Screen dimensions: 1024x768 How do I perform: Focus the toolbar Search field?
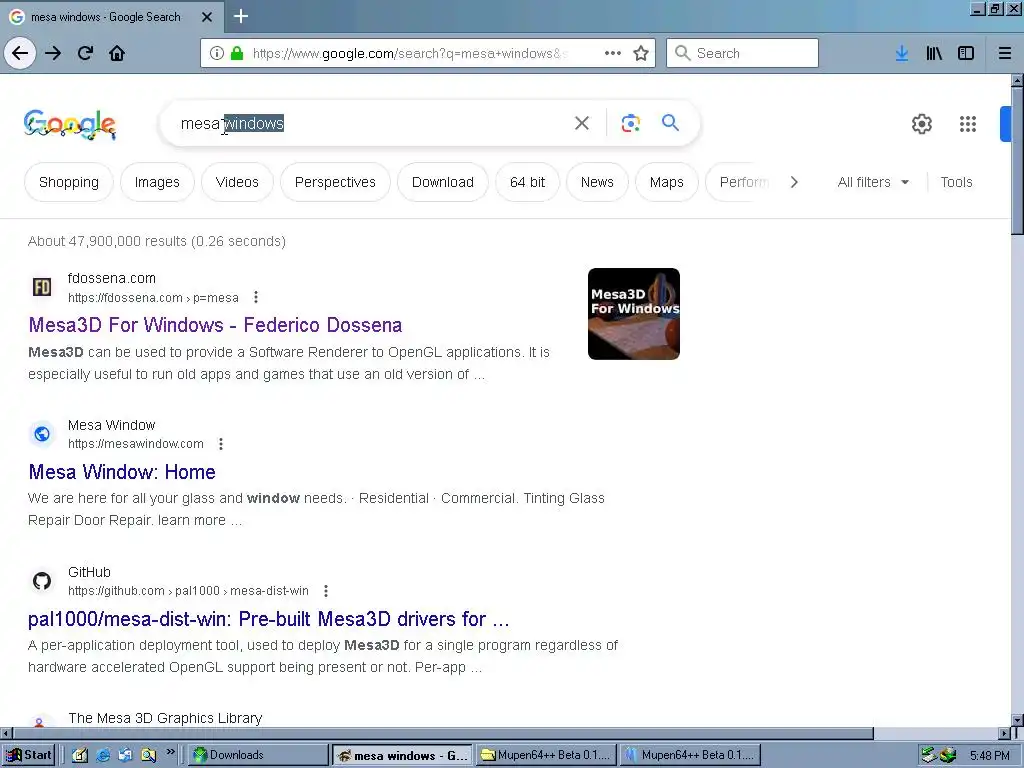[742, 53]
